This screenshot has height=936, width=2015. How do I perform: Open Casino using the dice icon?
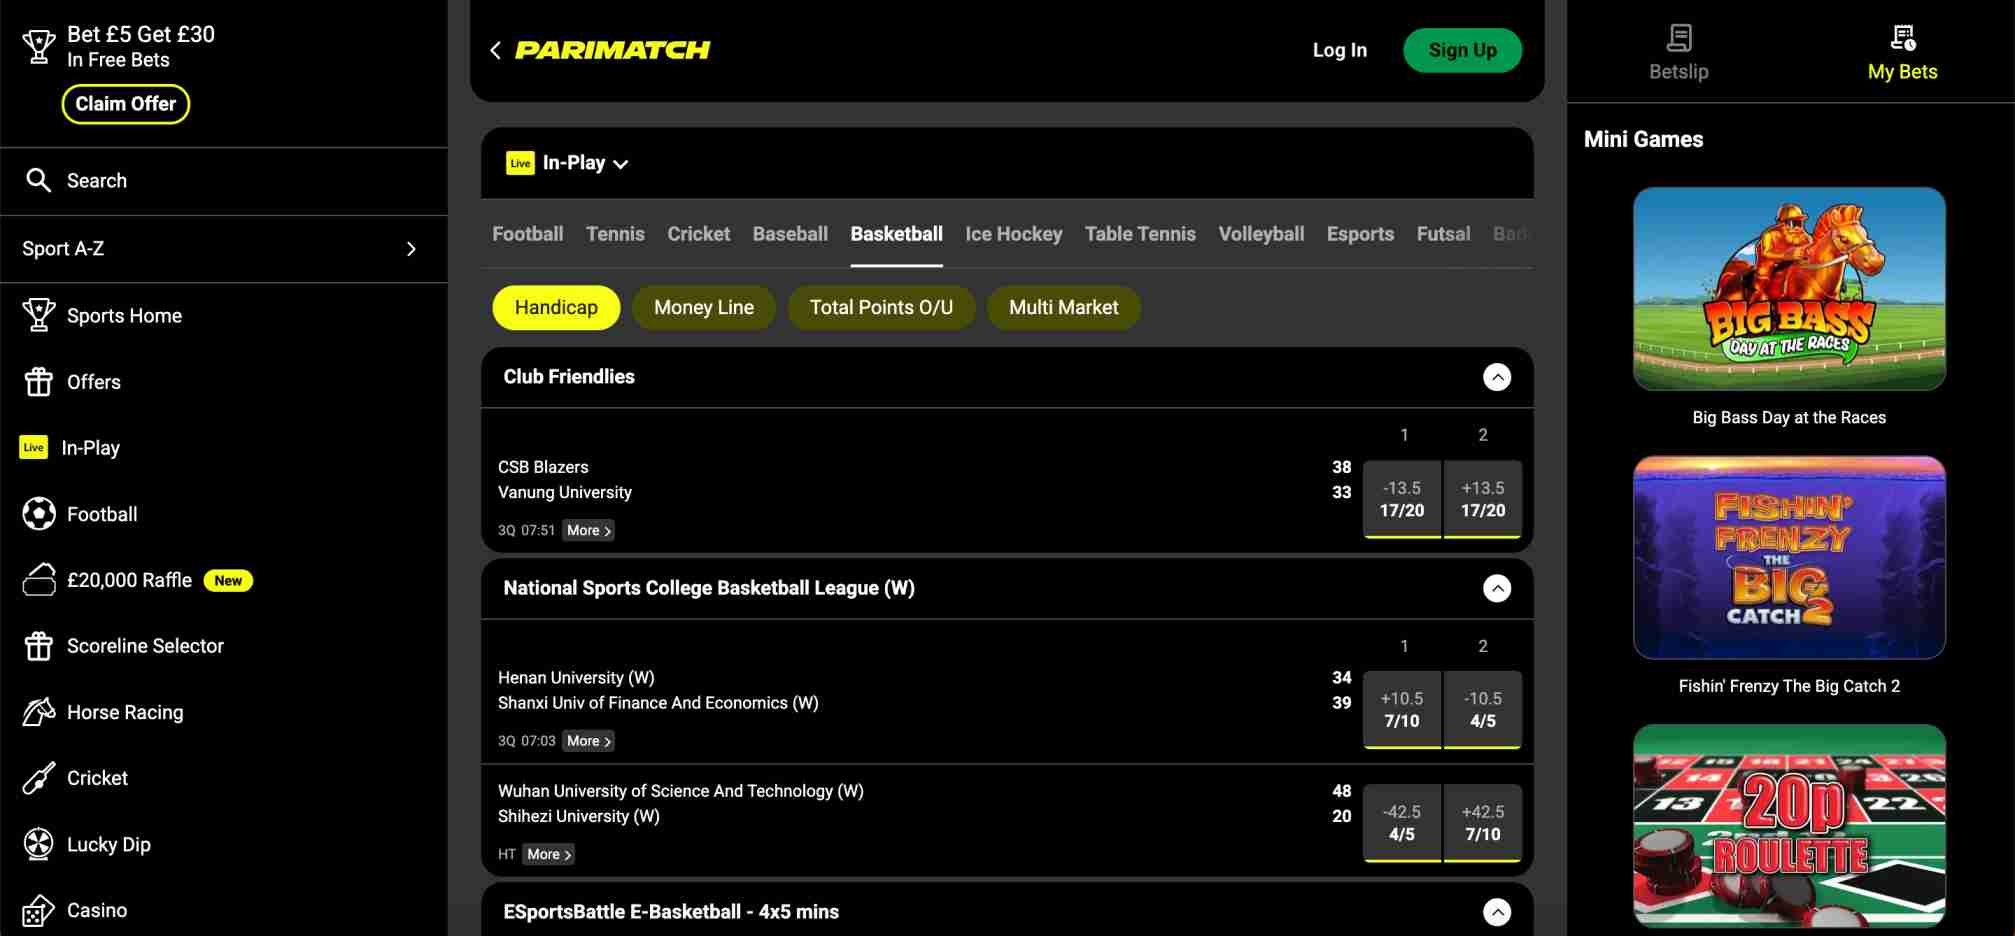(39, 909)
